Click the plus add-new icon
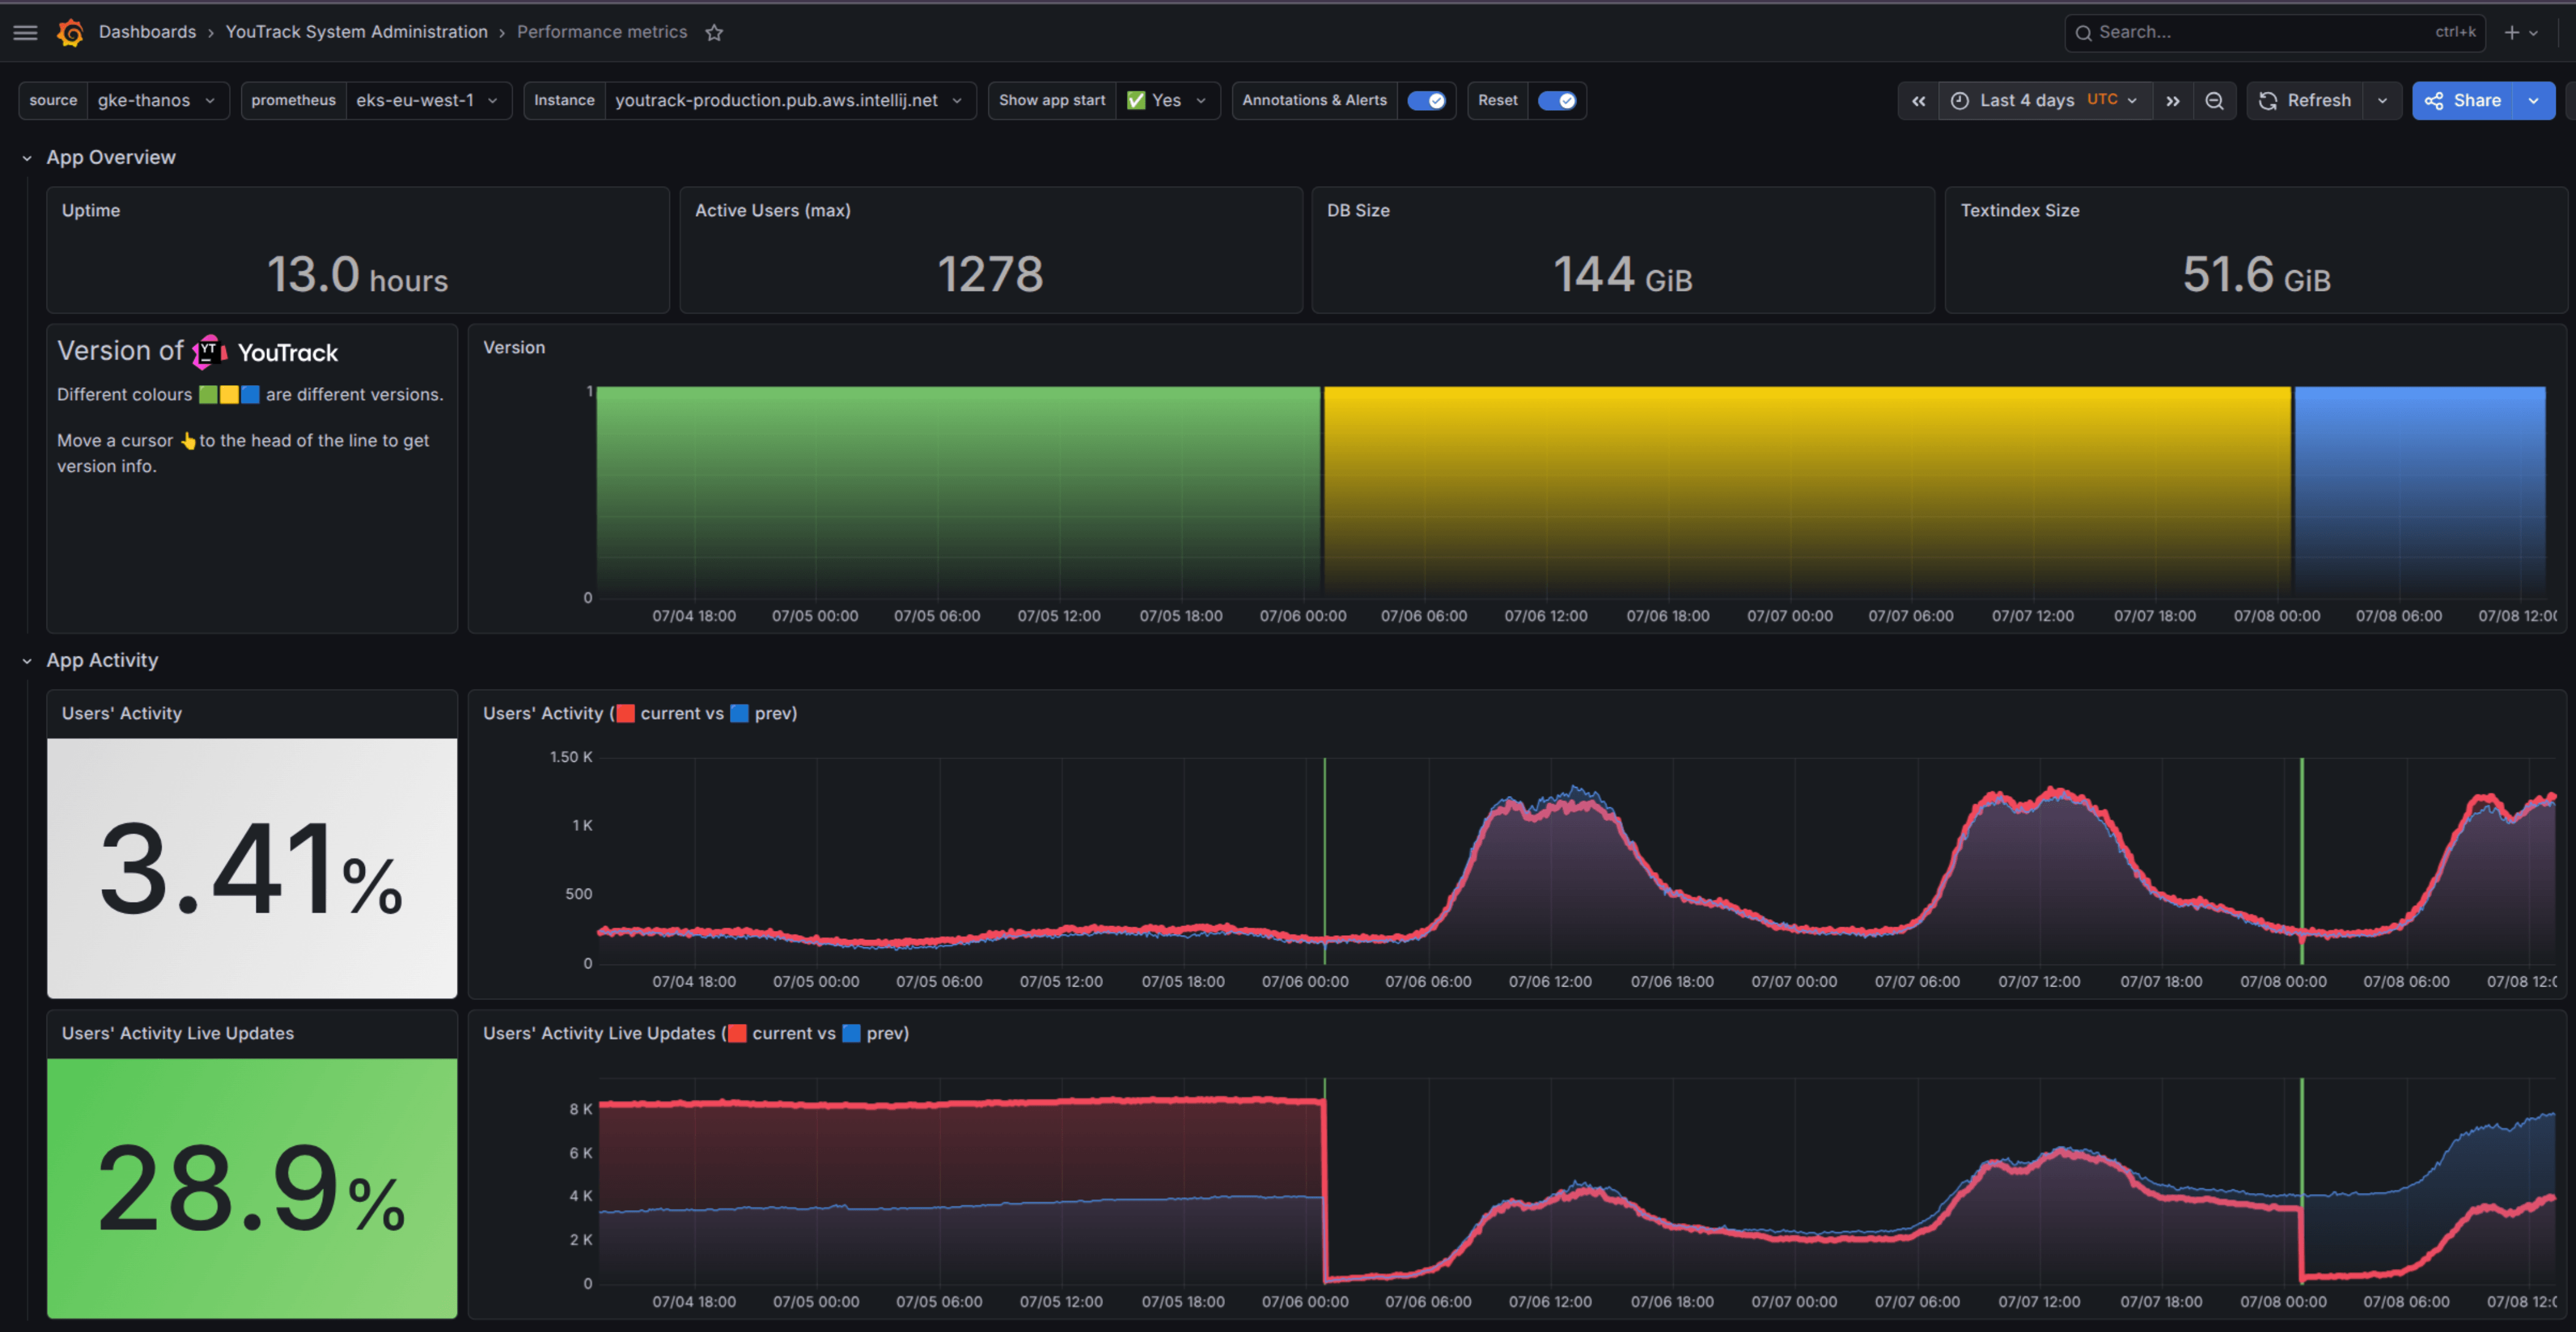The image size is (2576, 1332). 2512,33
